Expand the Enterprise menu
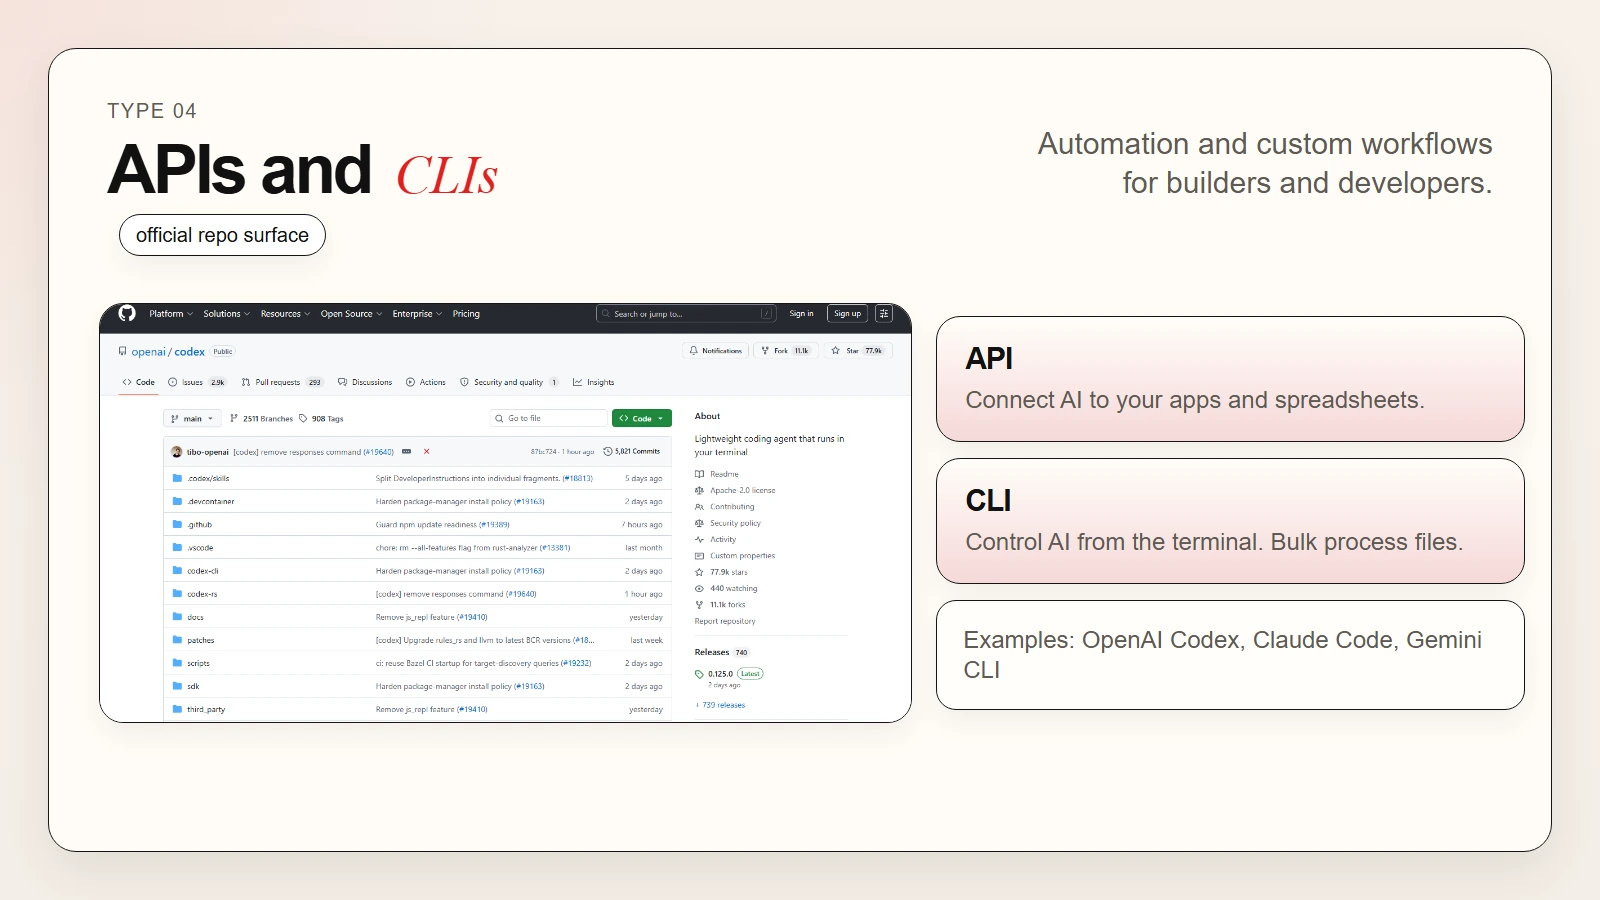This screenshot has width=1600, height=900. [417, 314]
